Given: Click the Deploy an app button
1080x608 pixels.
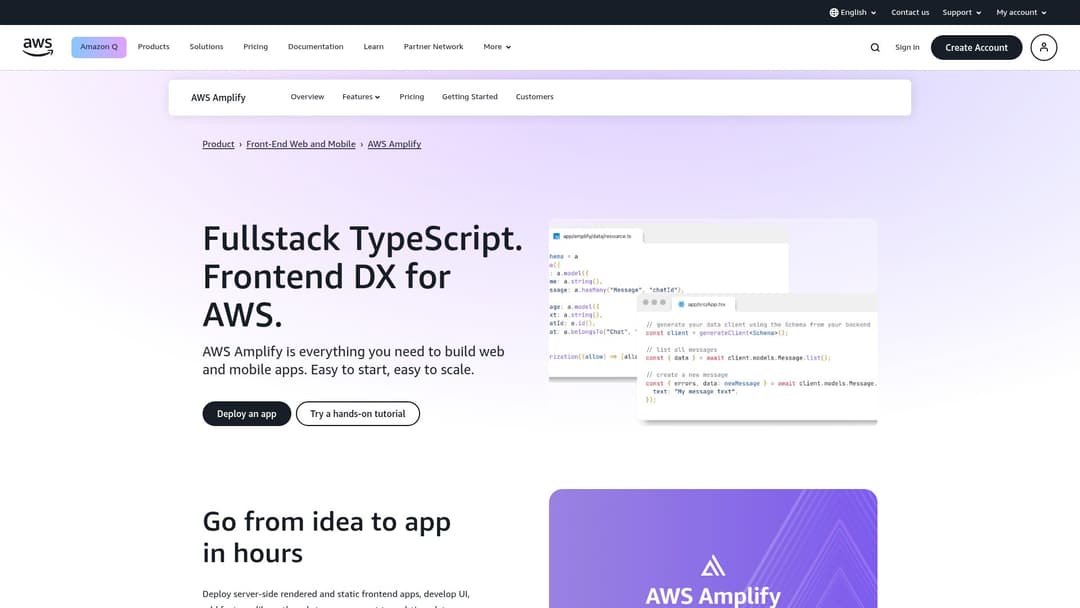Looking at the screenshot, I should [247, 414].
